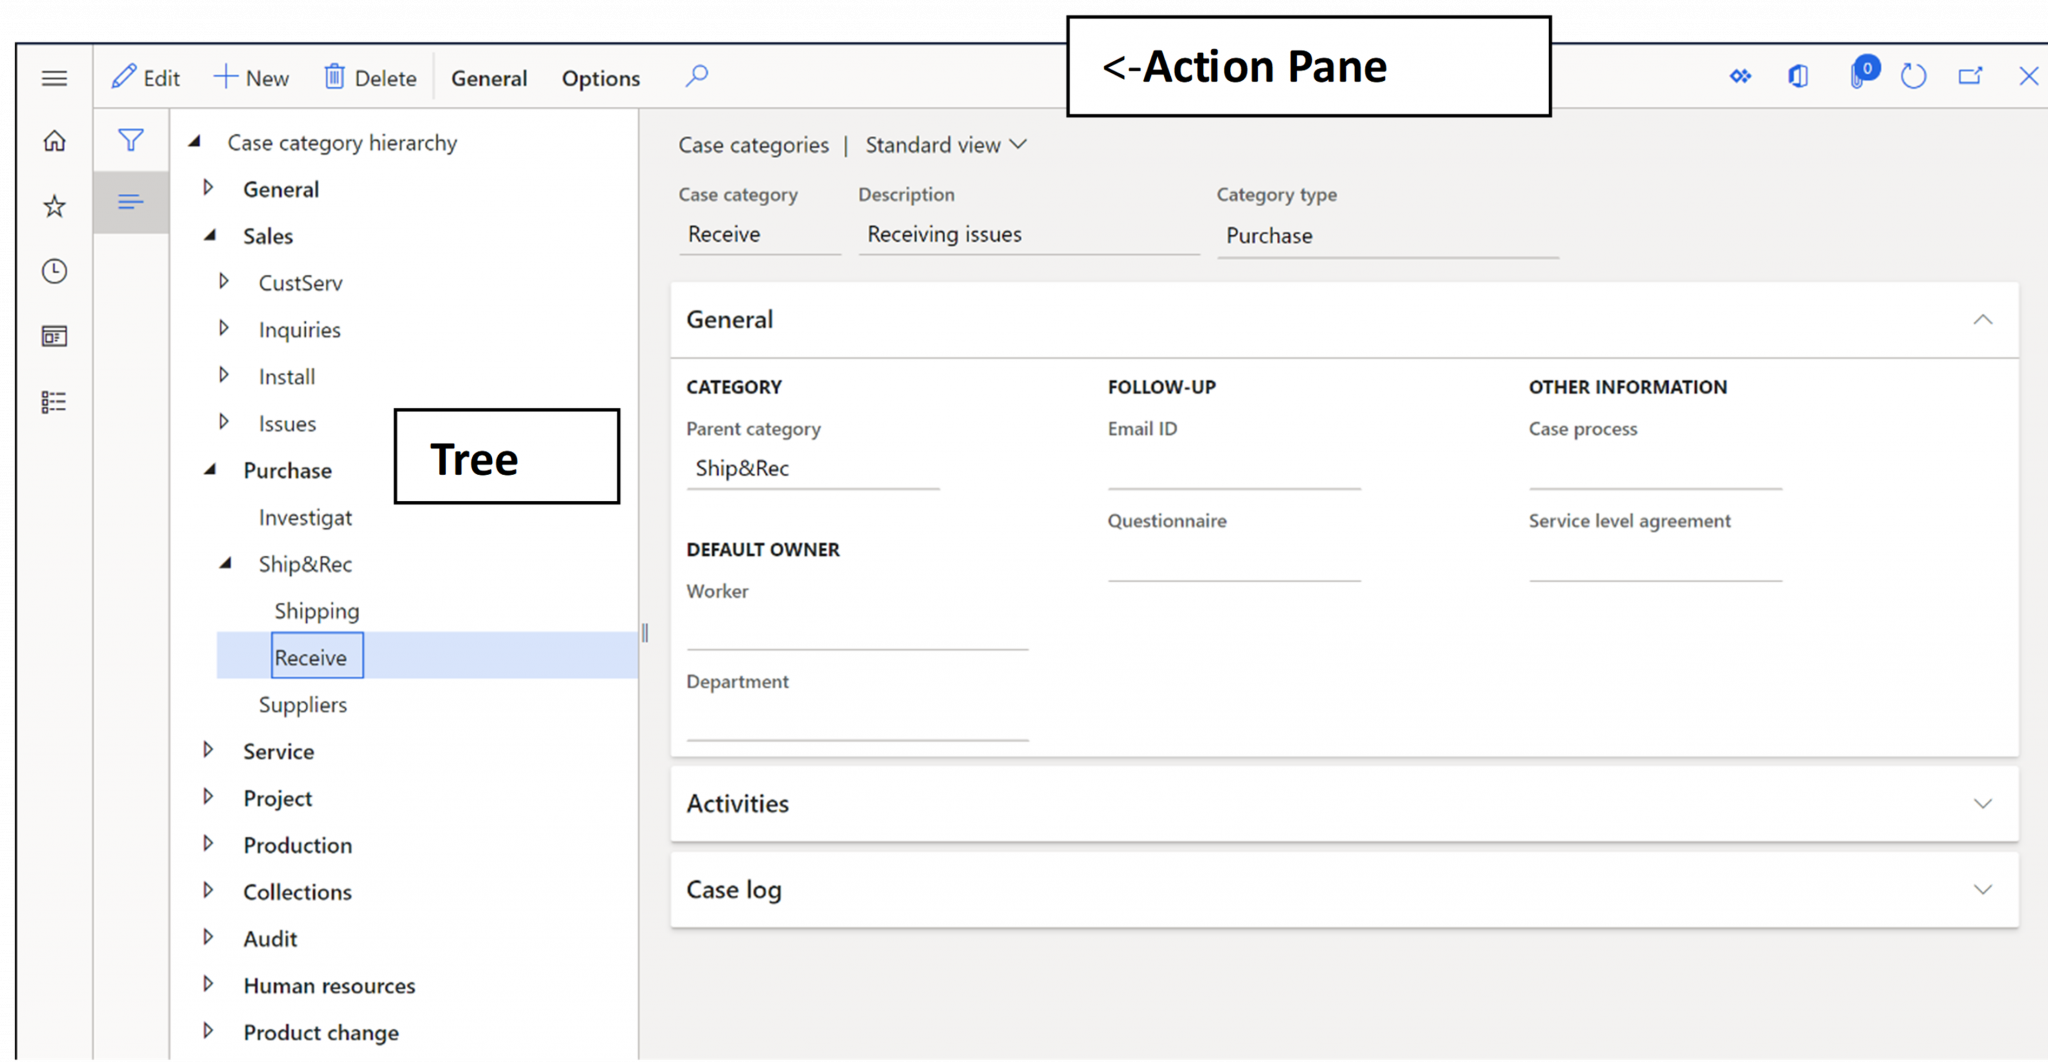Open the record in a new window icon
The height and width of the screenshot is (1063, 2048).
[1970, 76]
